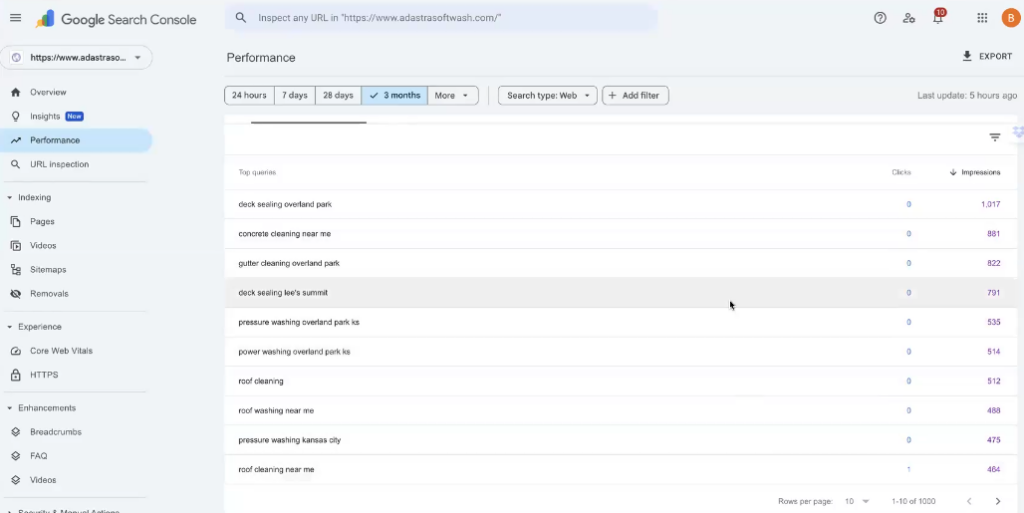This screenshot has width=1024, height=513.
Task: Select query 'roof washing near me'
Action: [276, 411]
